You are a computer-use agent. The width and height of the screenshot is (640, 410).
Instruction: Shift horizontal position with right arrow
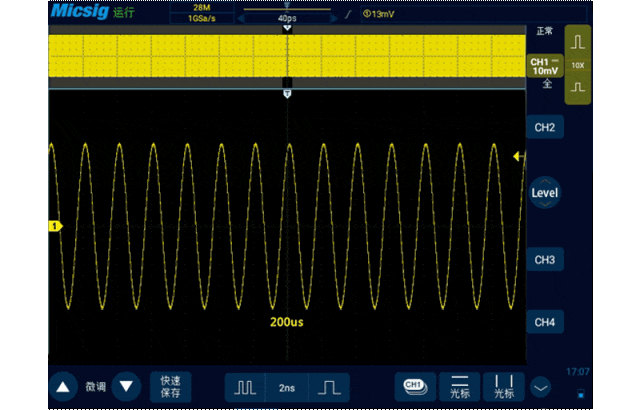coord(334,18)
